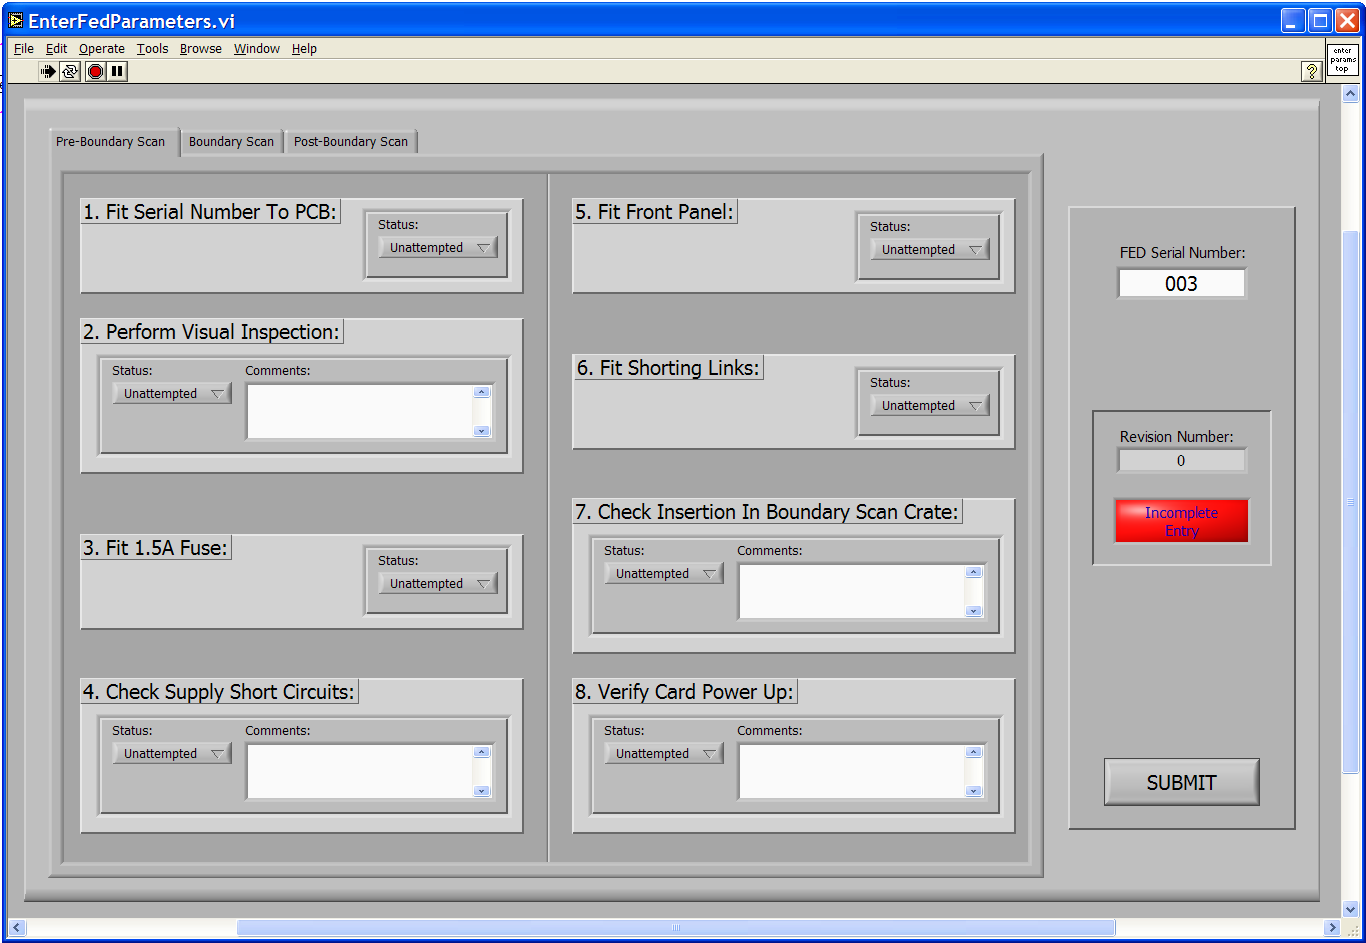Open Status dropdown for Fit 1.5A Fuse
Viewport: 1366px width, 943px height.
tap(437, 584)
